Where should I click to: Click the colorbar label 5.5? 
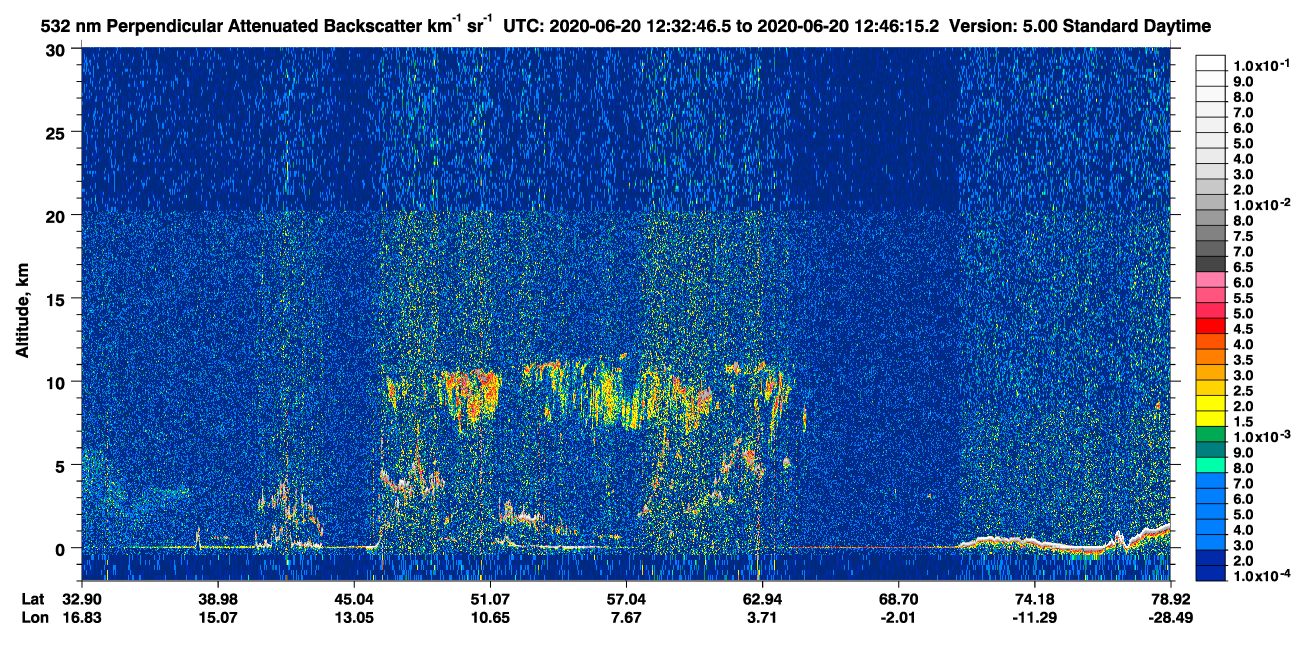(x=1245, y=297)
